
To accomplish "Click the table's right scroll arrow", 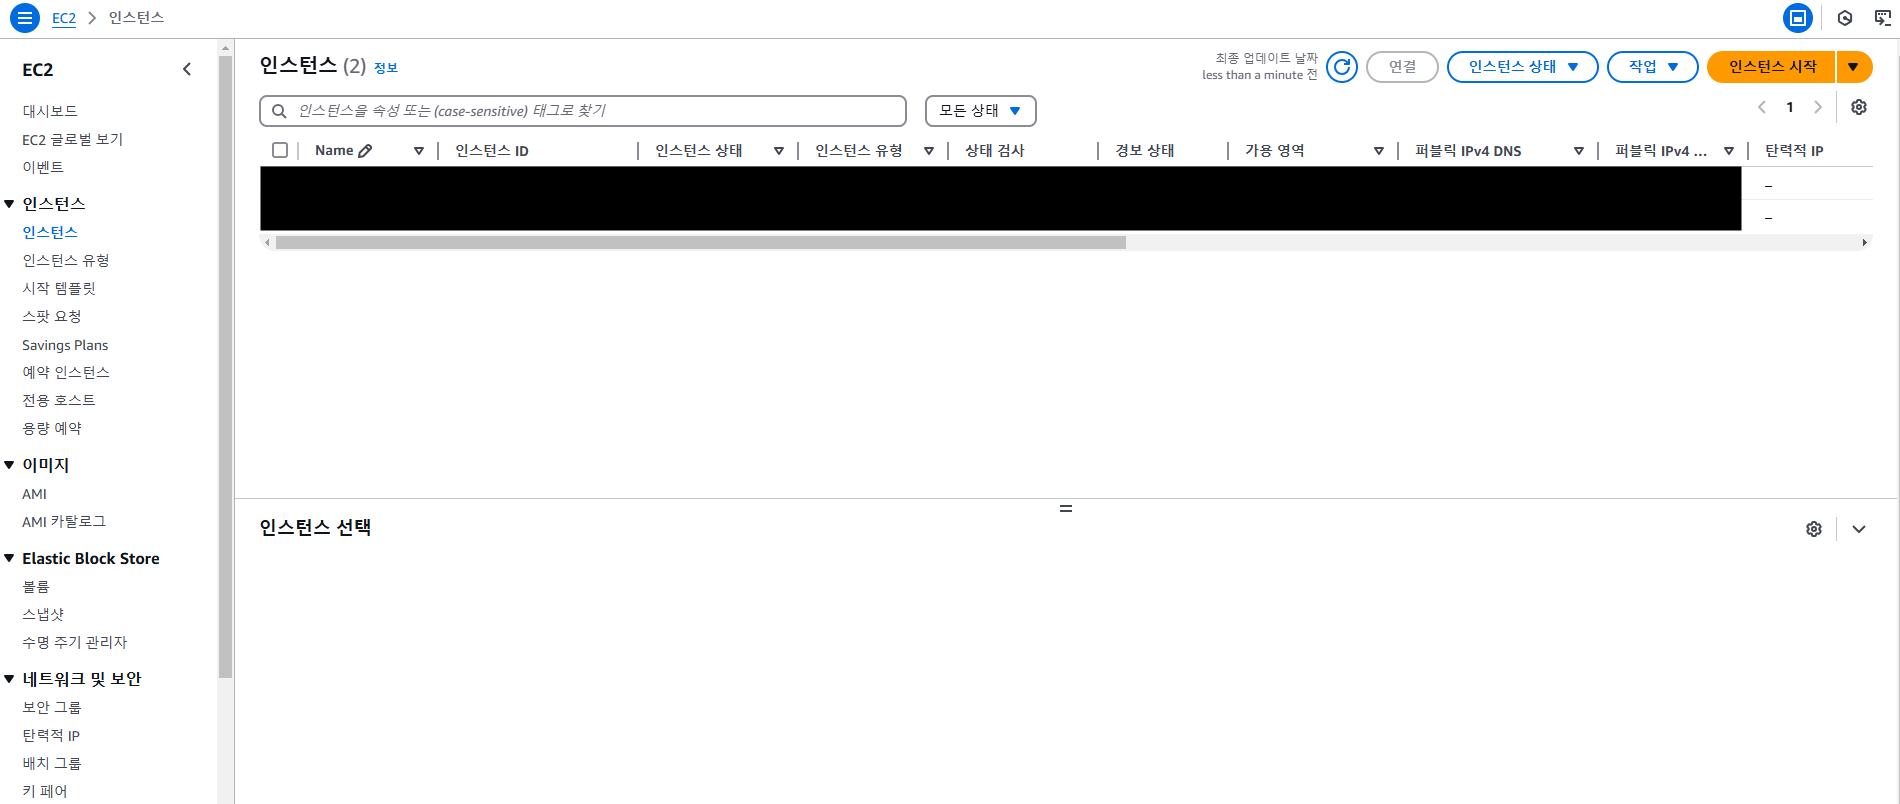I will coord(1864,243).
